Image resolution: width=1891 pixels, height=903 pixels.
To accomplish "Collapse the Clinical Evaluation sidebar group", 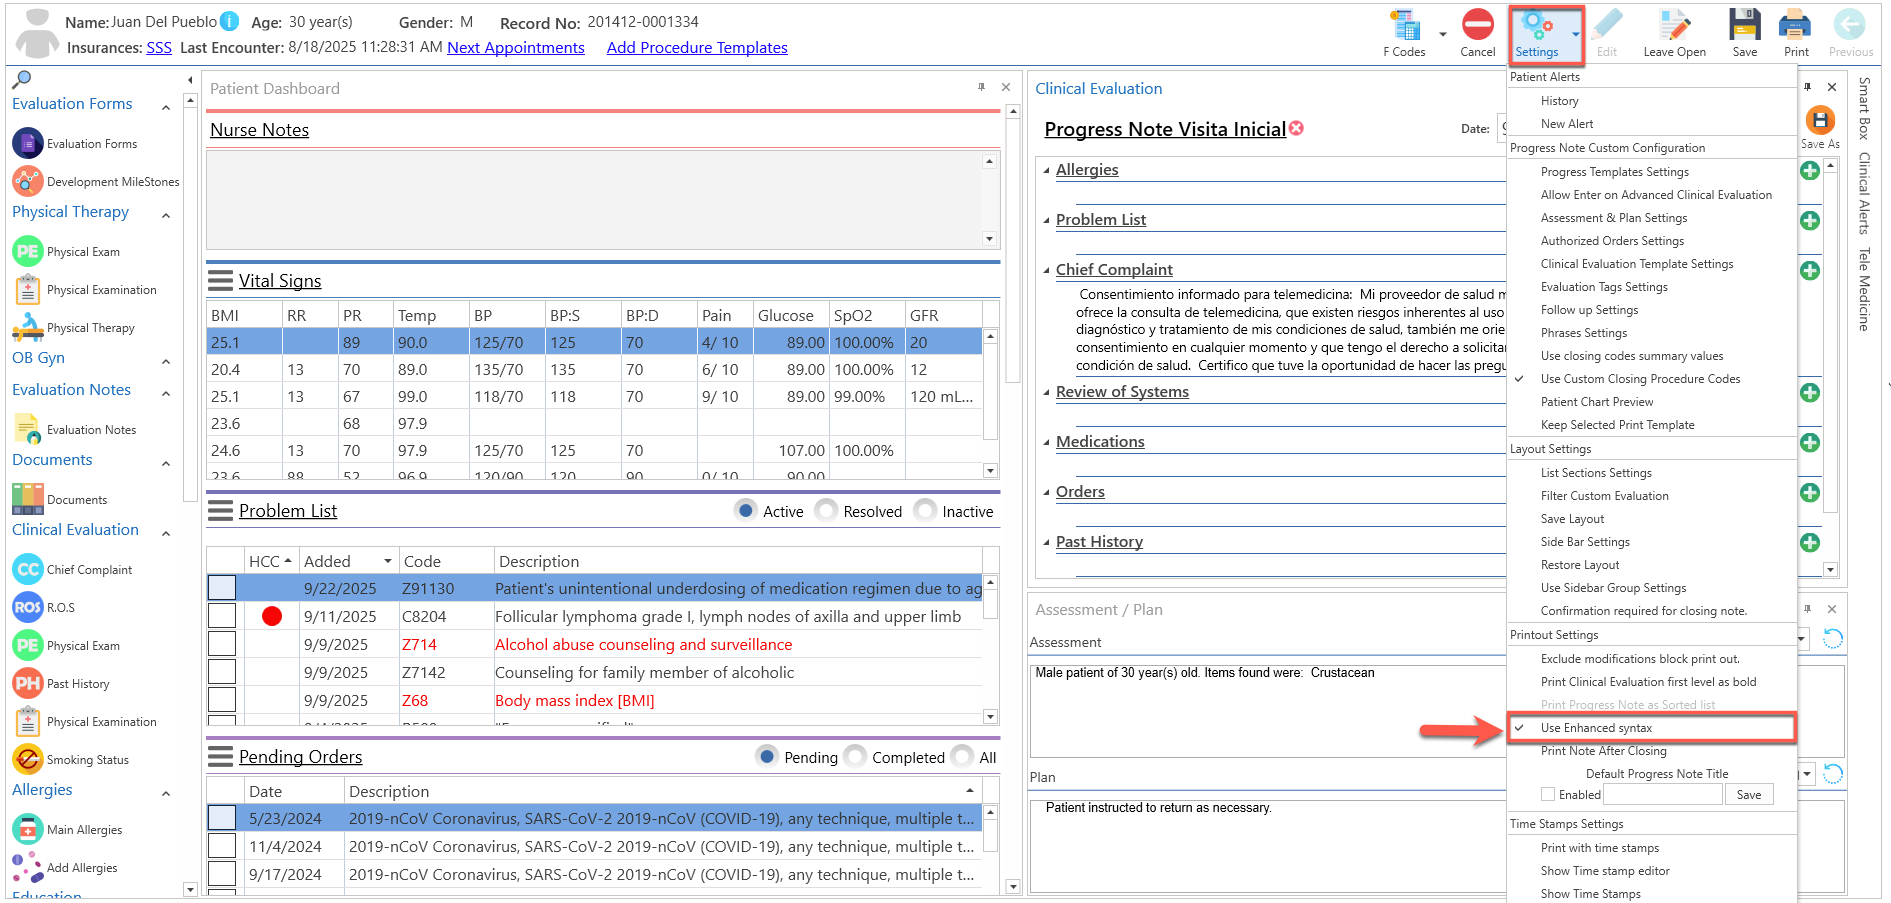I will tap(166, 533).
